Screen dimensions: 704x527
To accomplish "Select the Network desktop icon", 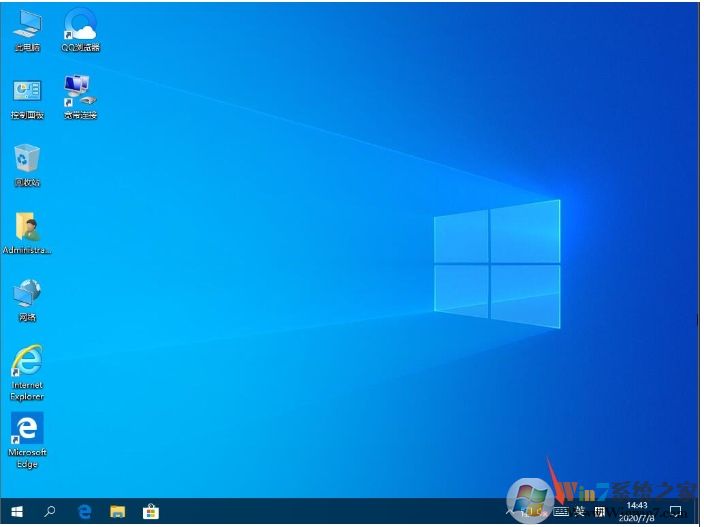I will click(x=27, y=300).
